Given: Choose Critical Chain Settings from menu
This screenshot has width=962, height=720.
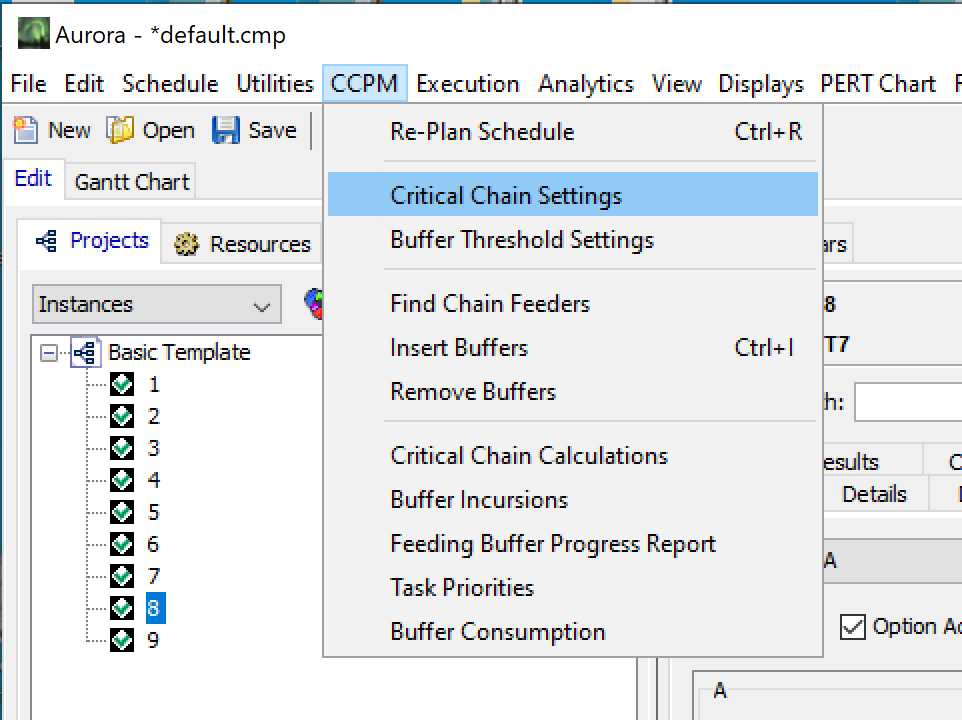Looking at the screenshot, I should pos(506,196).
